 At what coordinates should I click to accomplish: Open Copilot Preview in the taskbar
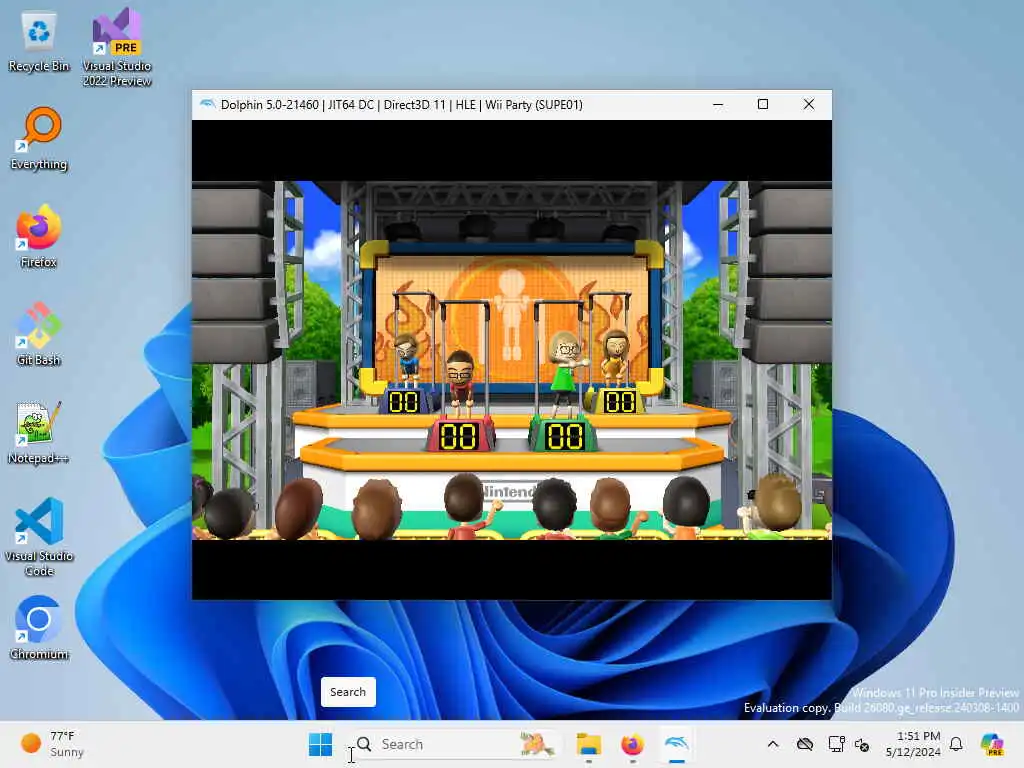(993, 744)
